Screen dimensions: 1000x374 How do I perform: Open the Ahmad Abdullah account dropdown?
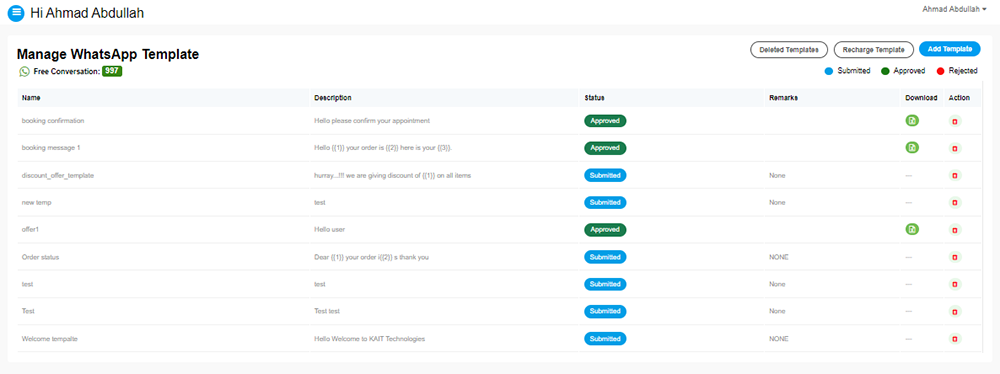[x=954, y=9]
